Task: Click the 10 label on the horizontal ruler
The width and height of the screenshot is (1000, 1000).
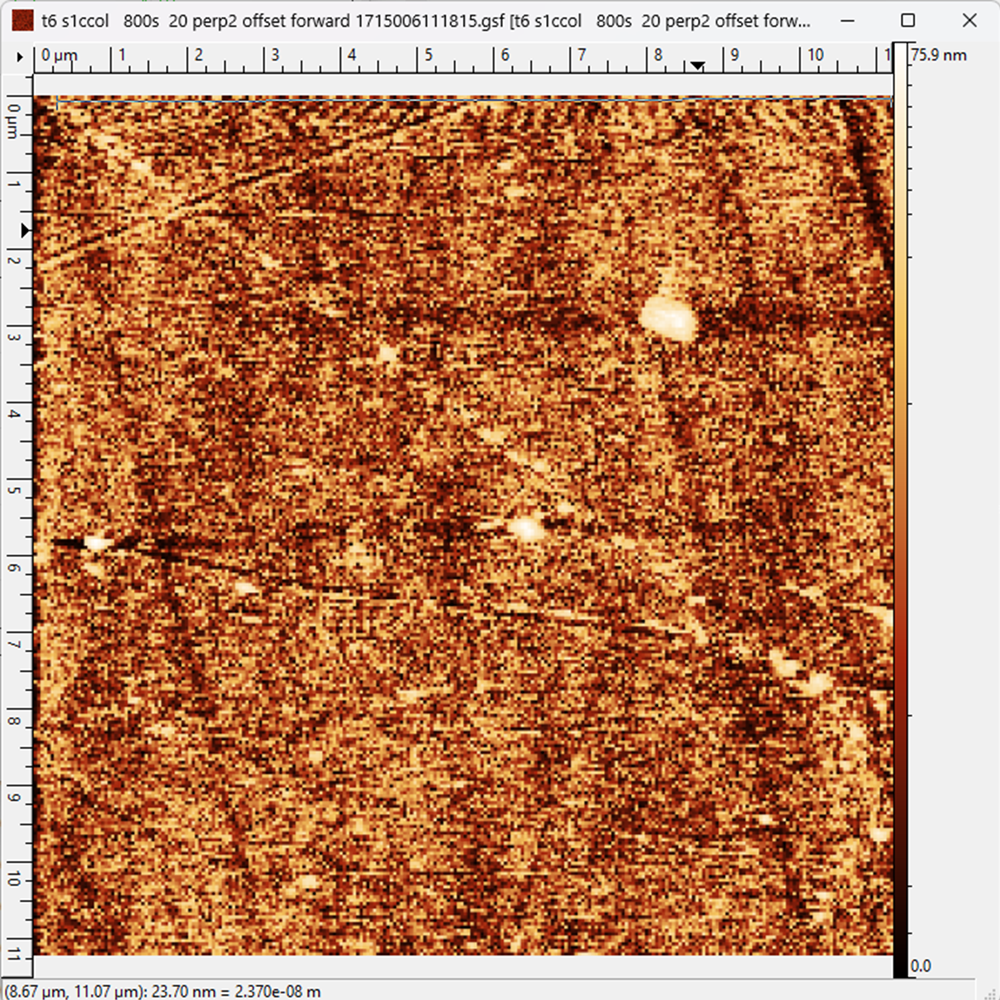Action: pyautogui.click(x=816, y=55)
